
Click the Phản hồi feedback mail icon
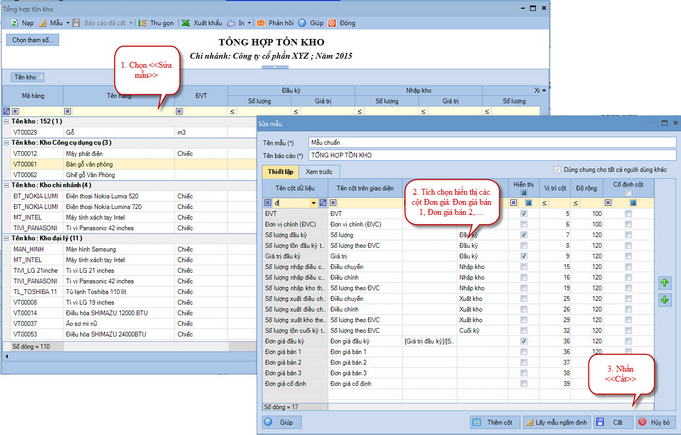(x=261, y=23)
